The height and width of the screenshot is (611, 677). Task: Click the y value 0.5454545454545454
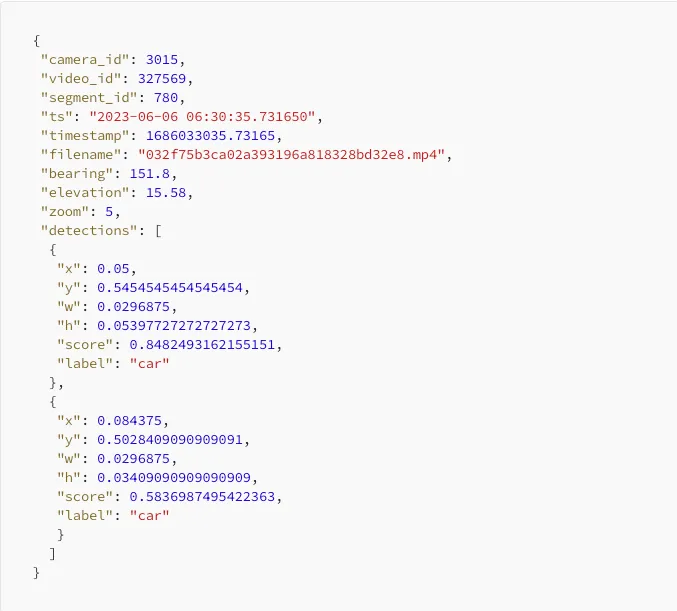[170, 288]
